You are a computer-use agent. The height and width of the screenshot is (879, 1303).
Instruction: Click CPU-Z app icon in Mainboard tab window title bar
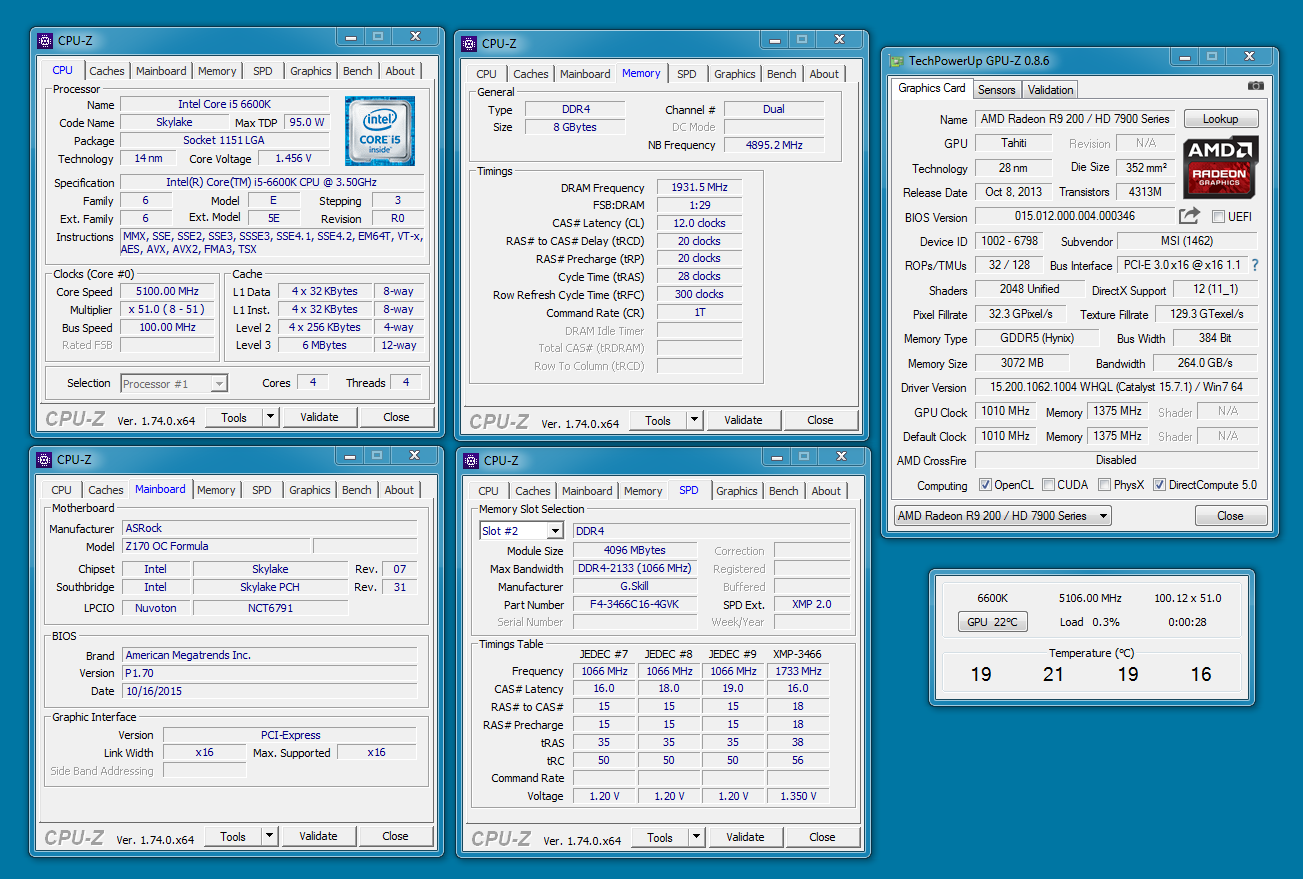pyautogui.click(x=45, y=460)
